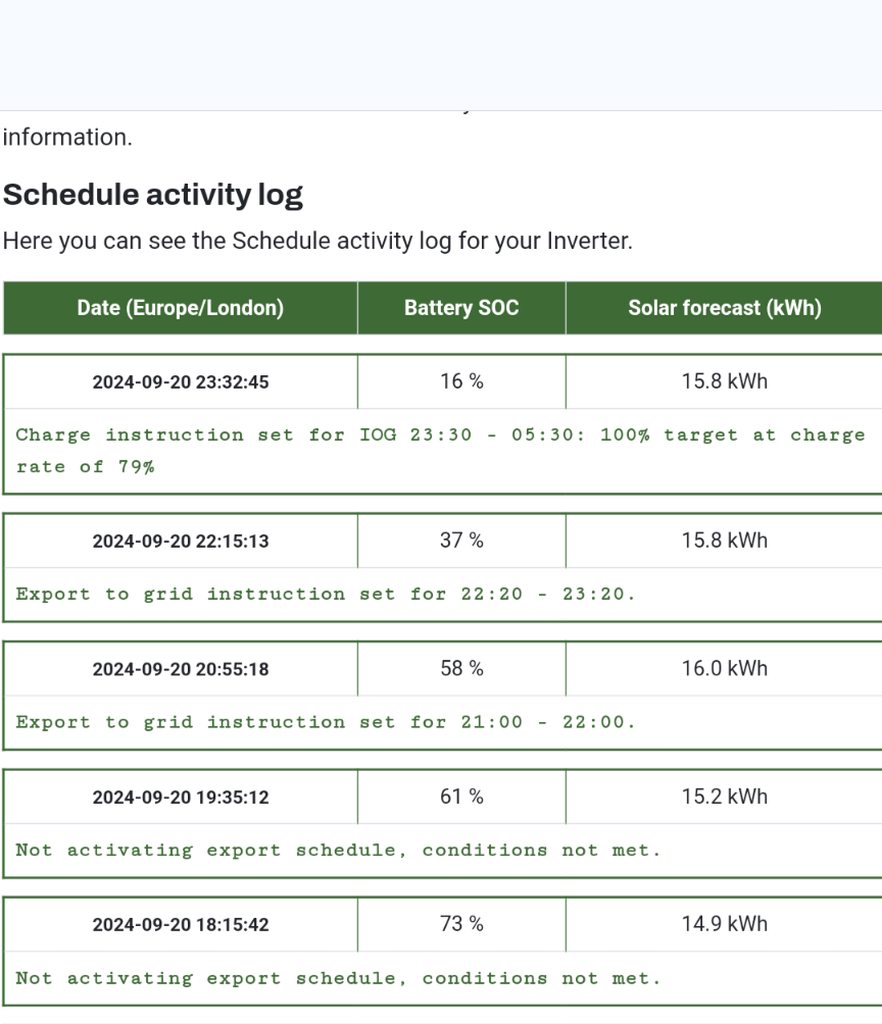Click the Solar forecast (kWh) column header

coord(724,308)
